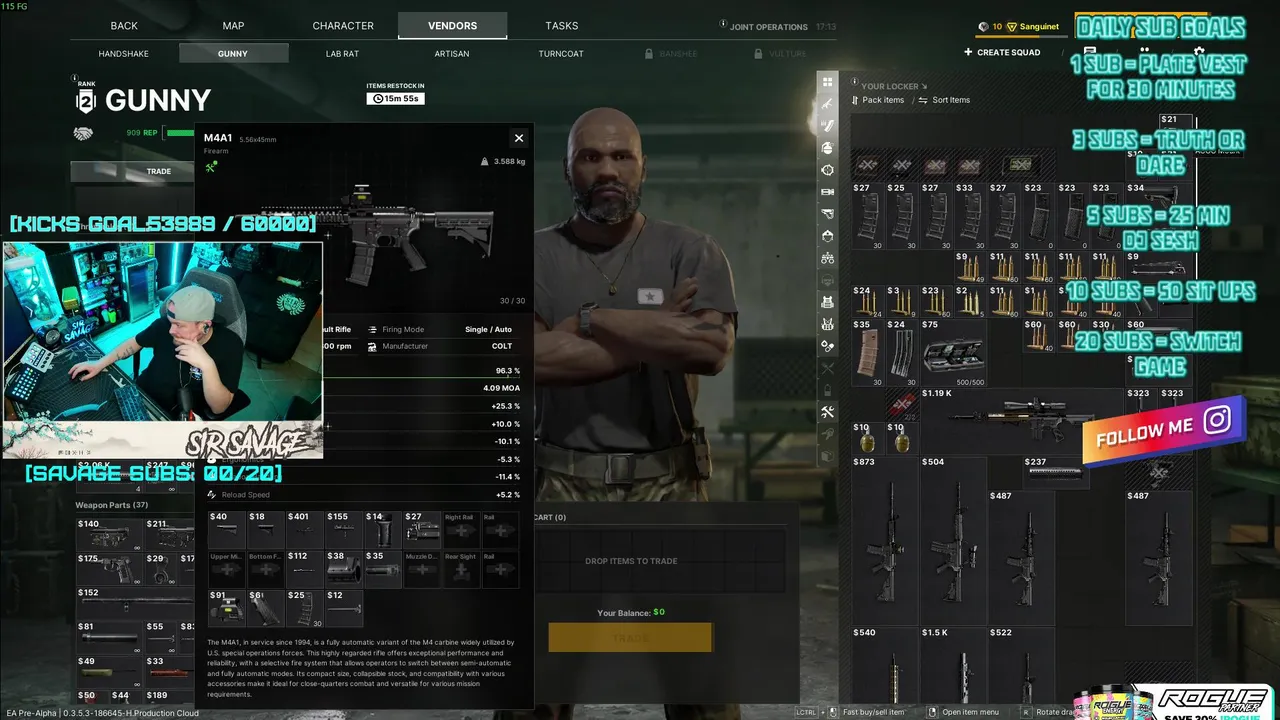Viewport: 1280px width, 720px height.
Task: Open the BACK menu tab
Action: (x=124, y=26)
